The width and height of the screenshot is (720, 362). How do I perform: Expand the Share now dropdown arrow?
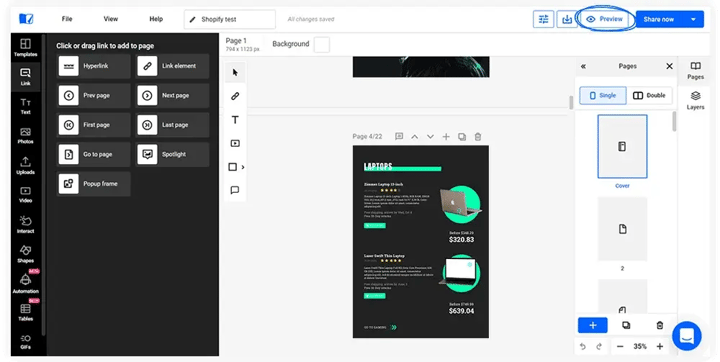693,19
